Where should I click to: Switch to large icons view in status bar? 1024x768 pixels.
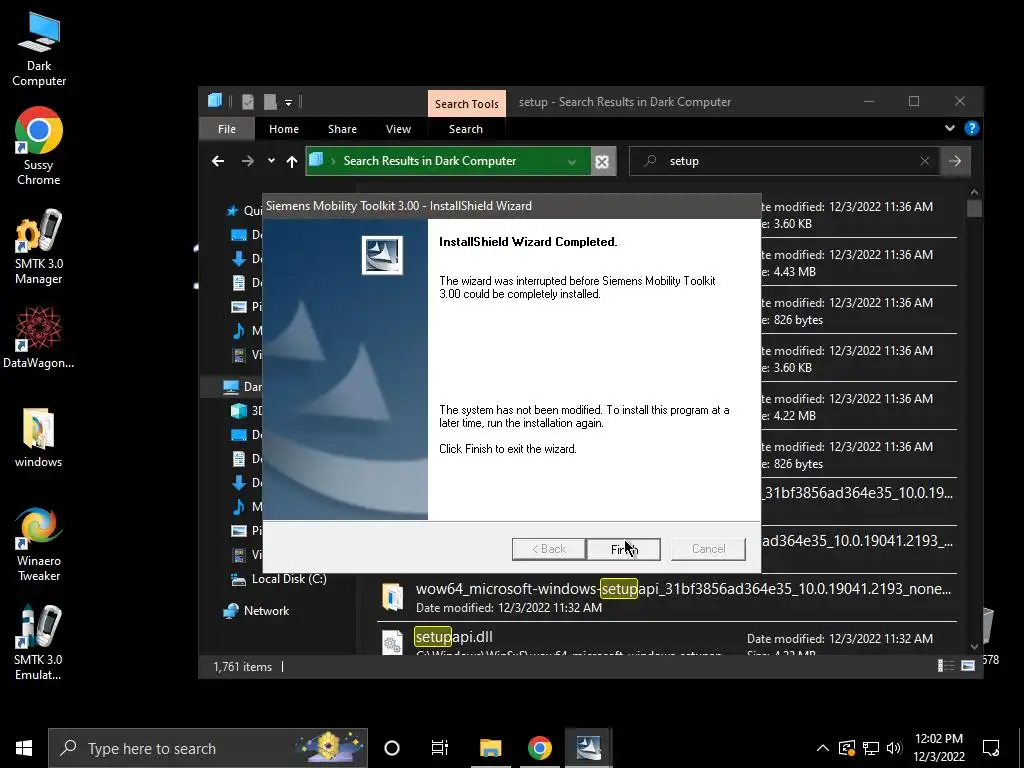tap(968, 665)
